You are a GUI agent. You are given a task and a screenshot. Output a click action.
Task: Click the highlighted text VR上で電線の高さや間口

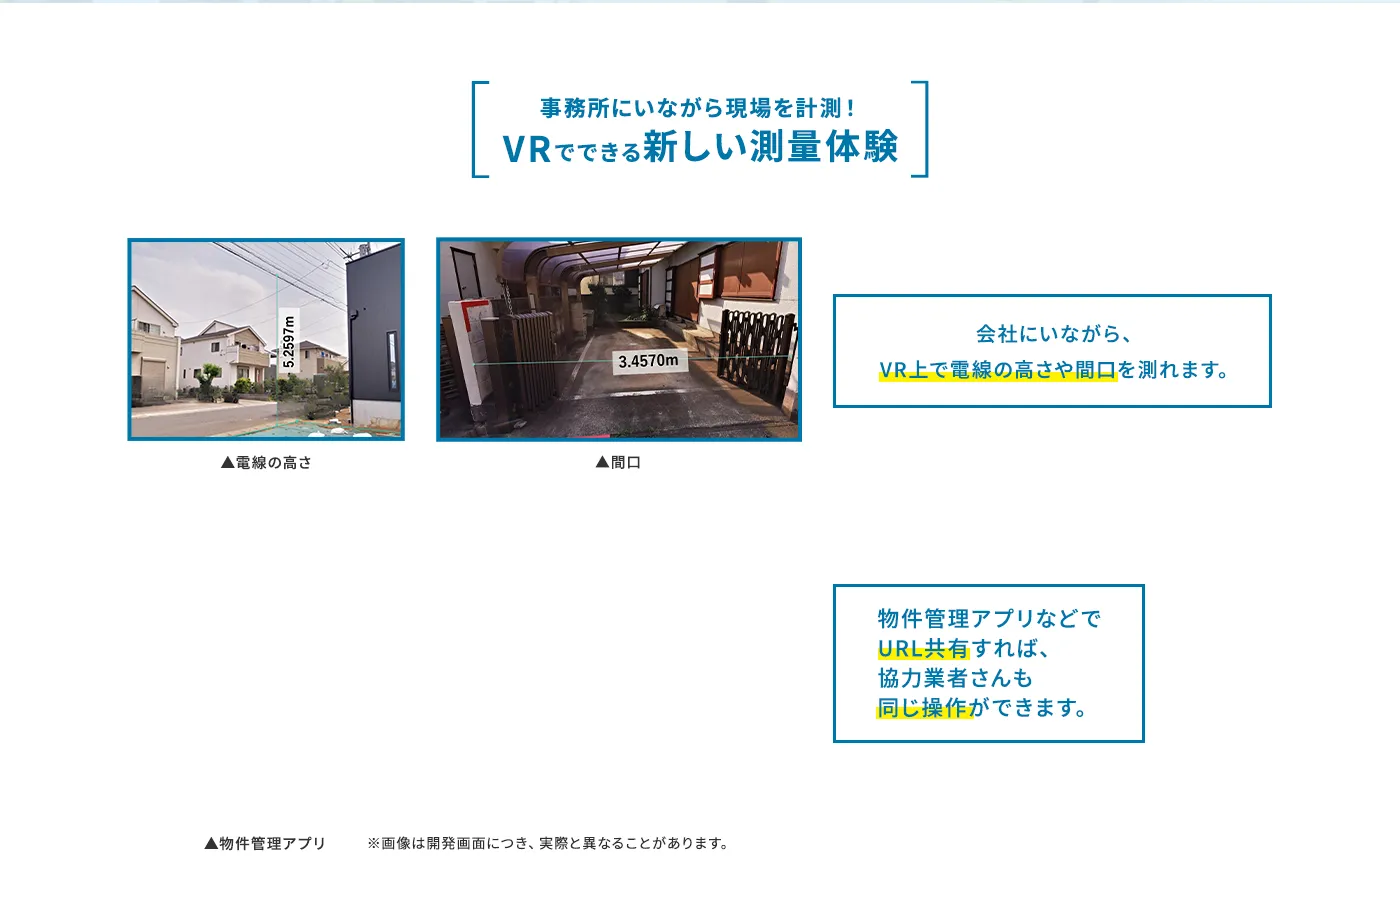pyautogui.click(x=997, y=370)
